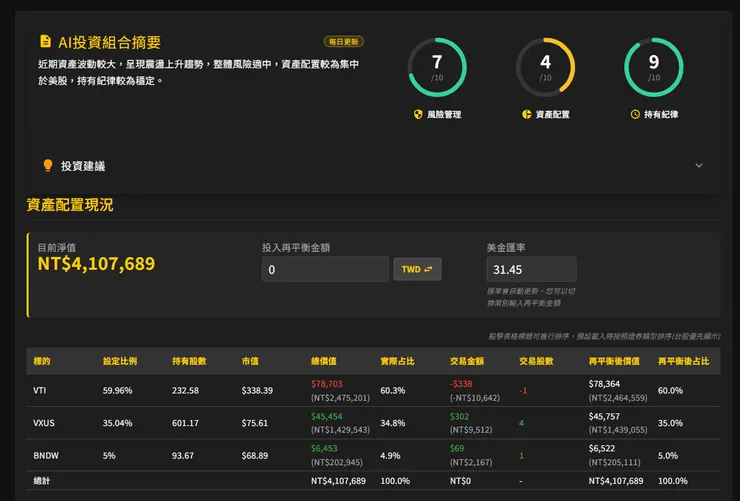Click the NT$4,107,689 net value headline

pos(96,264)
